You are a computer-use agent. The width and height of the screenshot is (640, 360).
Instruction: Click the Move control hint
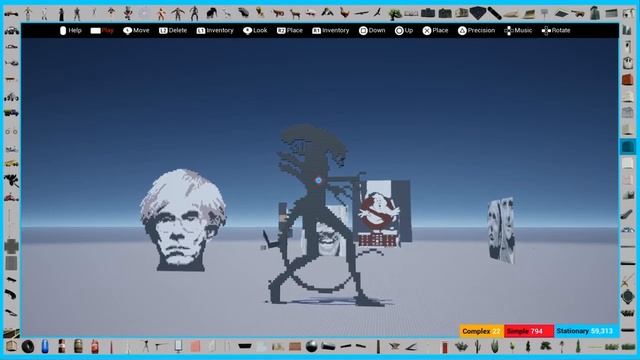(136, 31)
